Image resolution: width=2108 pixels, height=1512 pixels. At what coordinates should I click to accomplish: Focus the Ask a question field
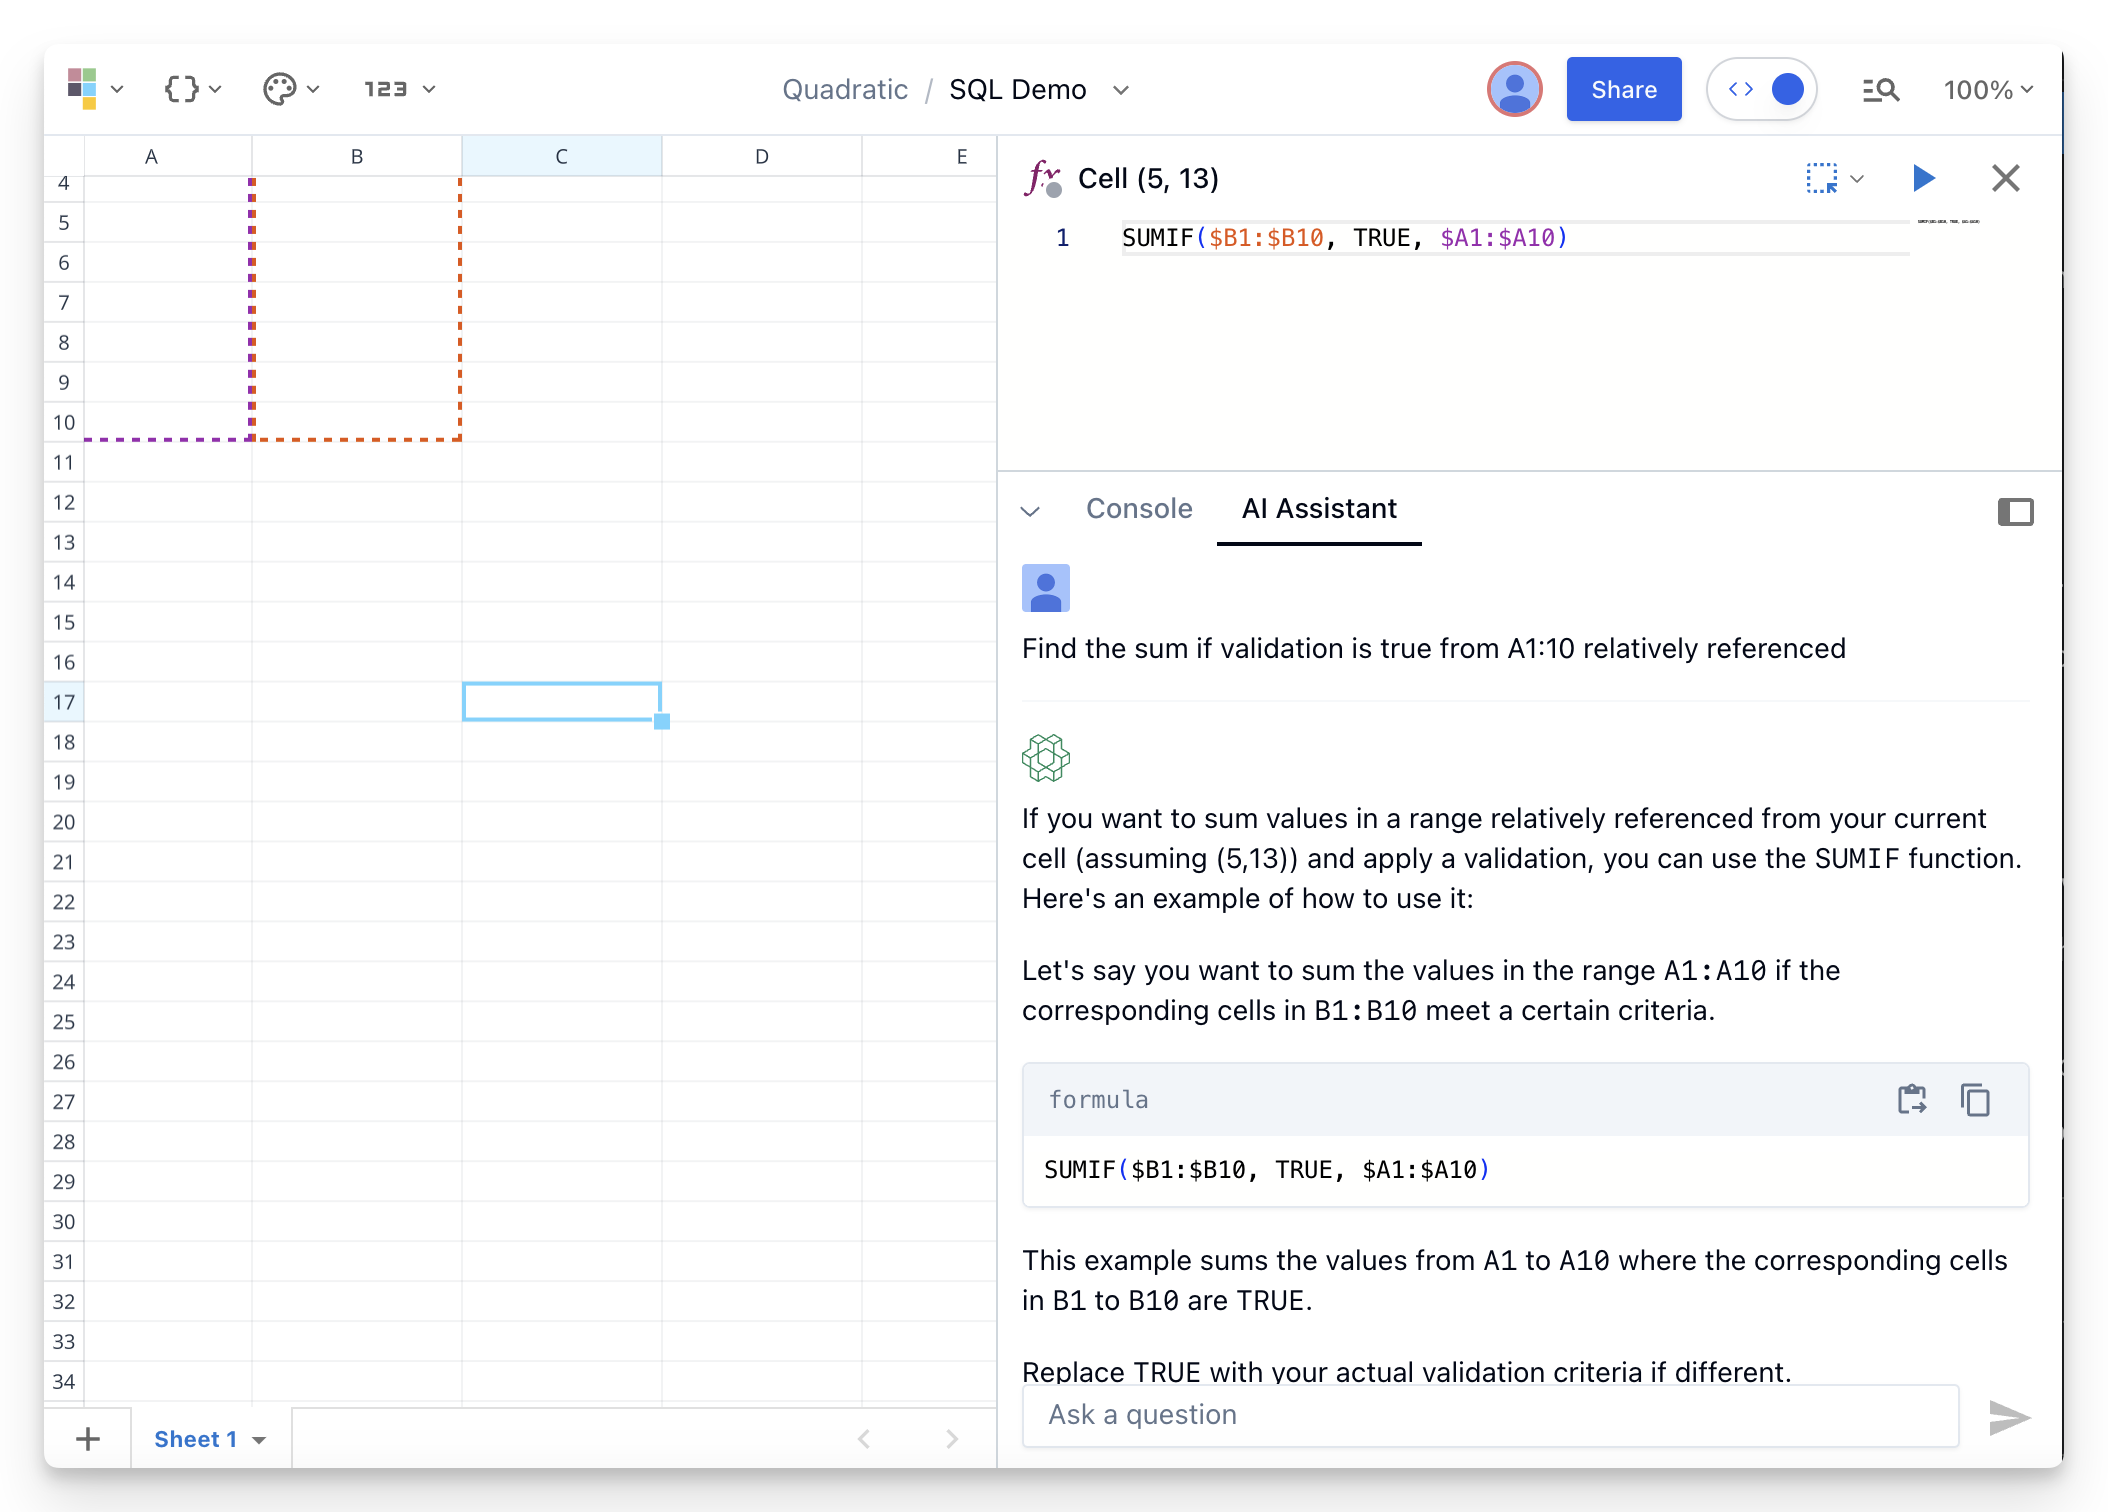coord(1489,1415)
